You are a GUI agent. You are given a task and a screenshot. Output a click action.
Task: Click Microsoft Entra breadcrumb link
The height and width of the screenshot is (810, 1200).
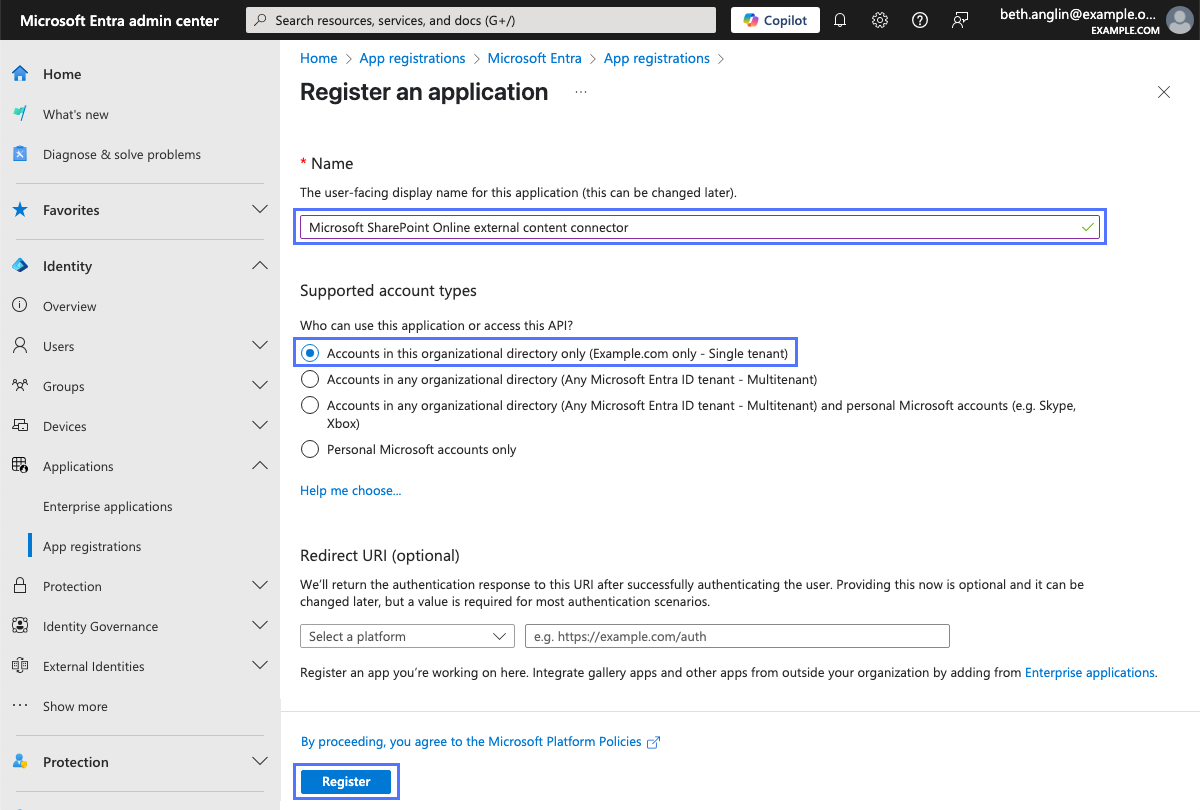pos(535,58)
